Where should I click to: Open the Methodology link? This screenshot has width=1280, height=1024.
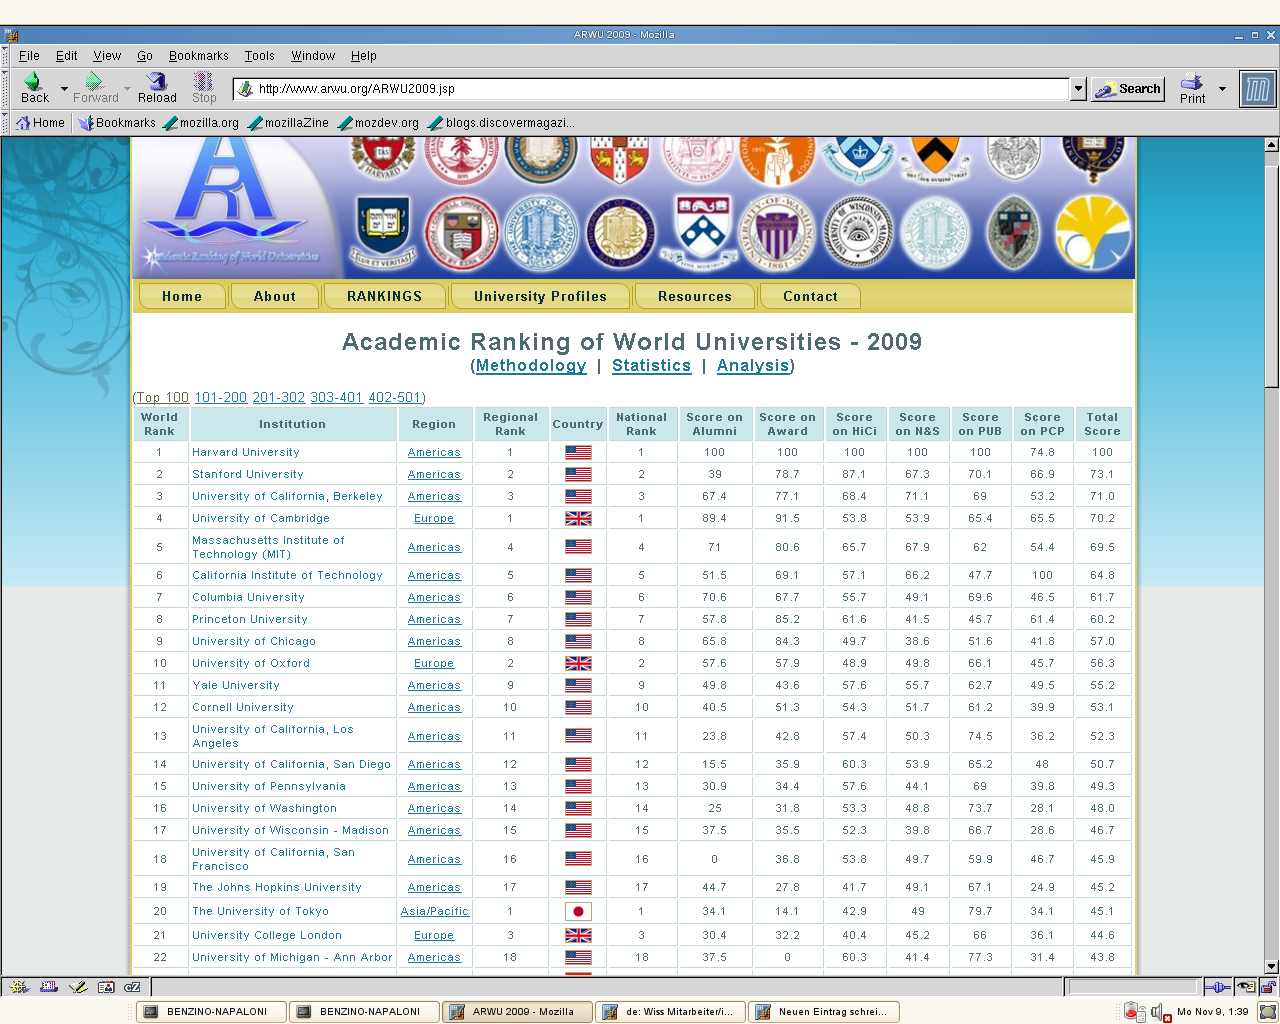(531, 366)
